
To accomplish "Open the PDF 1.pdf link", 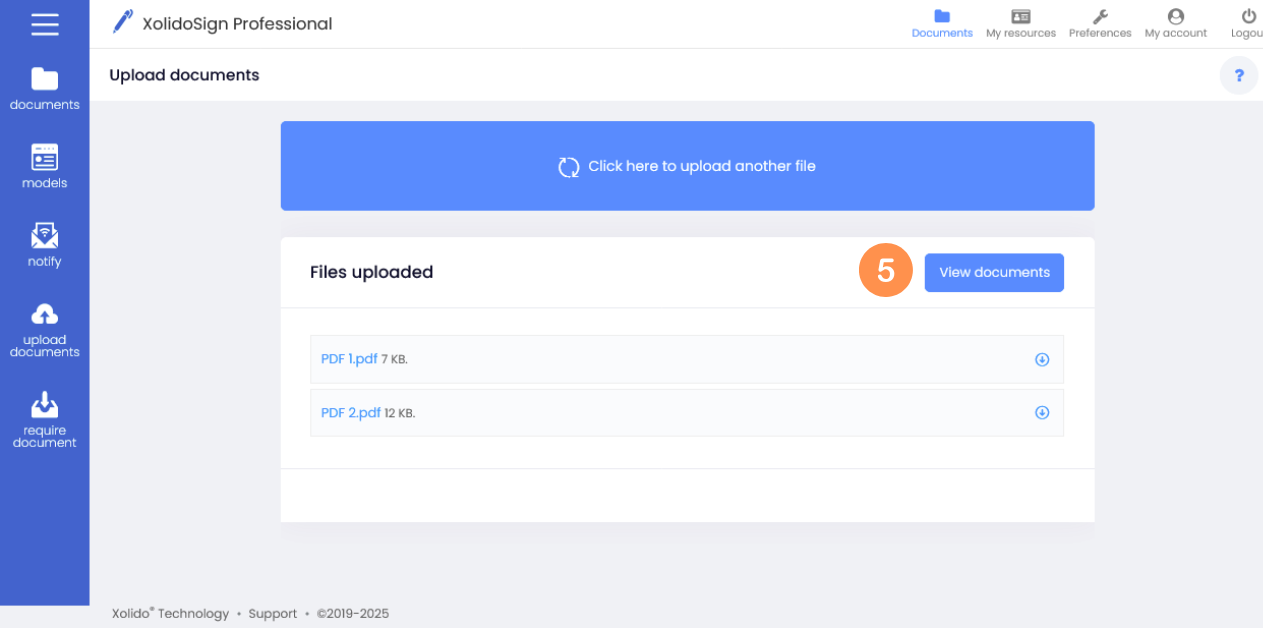I will pos(349,359).
